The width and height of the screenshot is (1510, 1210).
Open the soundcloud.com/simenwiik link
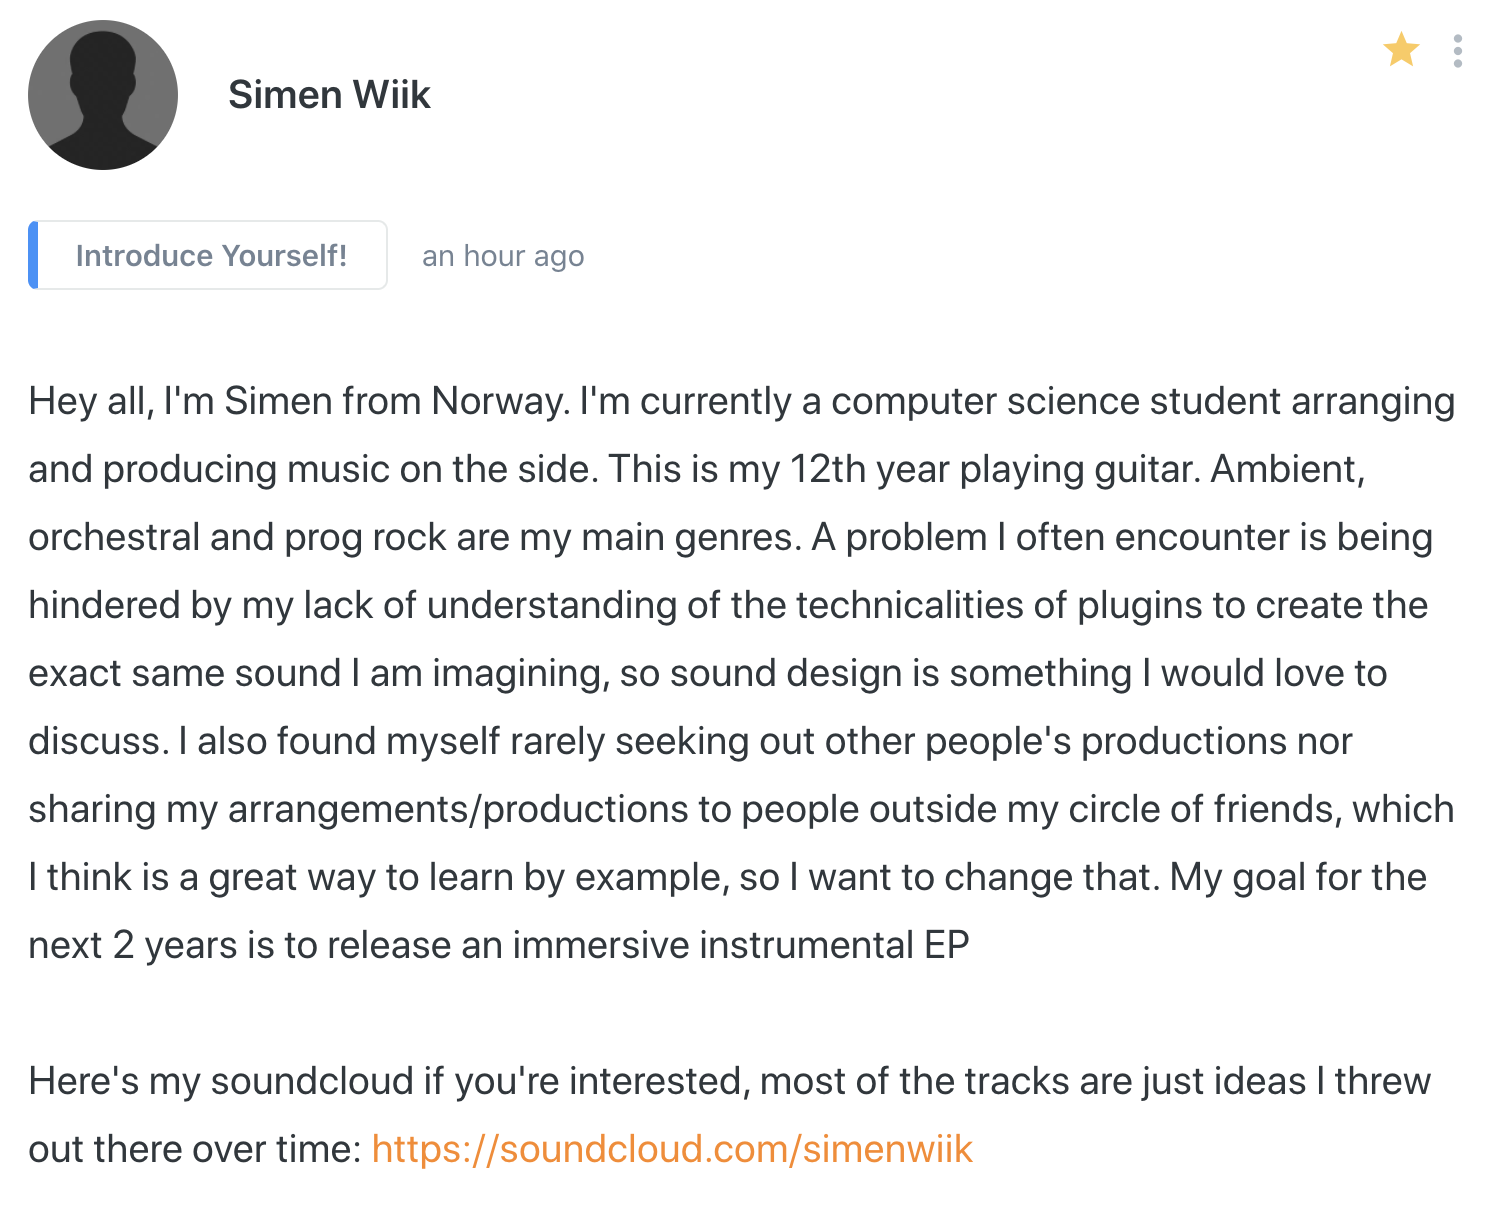pos(672,1149)
